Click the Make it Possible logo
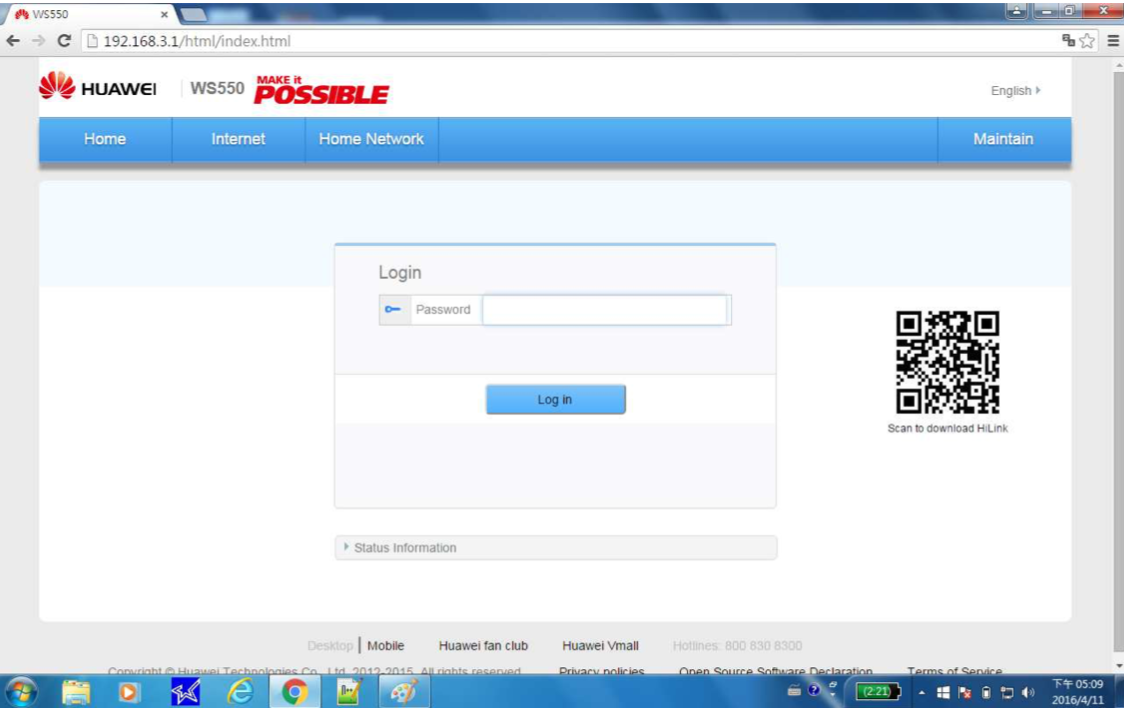This screenshot has height=708, width=1124. (321, 90)
